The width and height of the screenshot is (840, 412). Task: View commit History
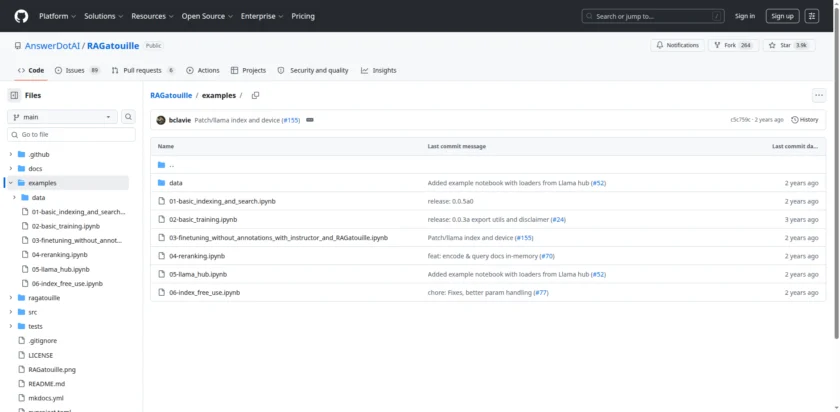[805, 120]
